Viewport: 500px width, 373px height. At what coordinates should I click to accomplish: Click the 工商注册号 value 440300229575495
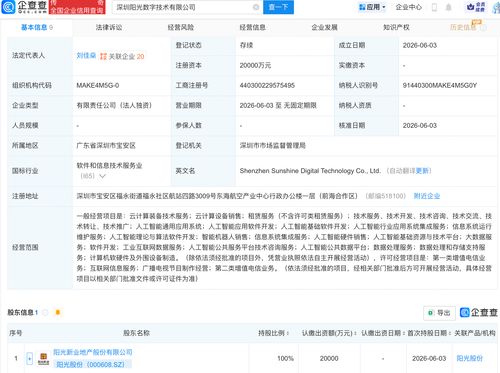coord(267,85)
